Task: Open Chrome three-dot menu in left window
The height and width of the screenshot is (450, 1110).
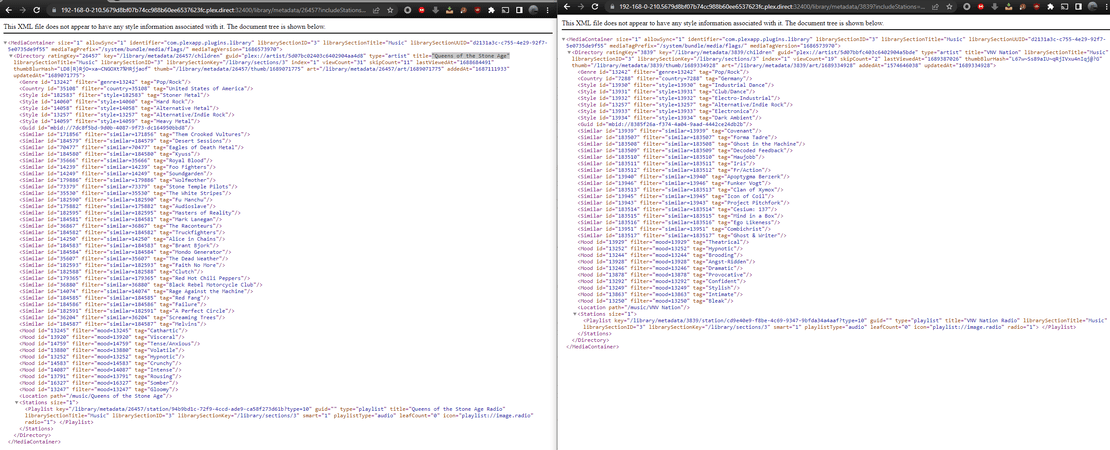Action: click(x=548, y=10)
